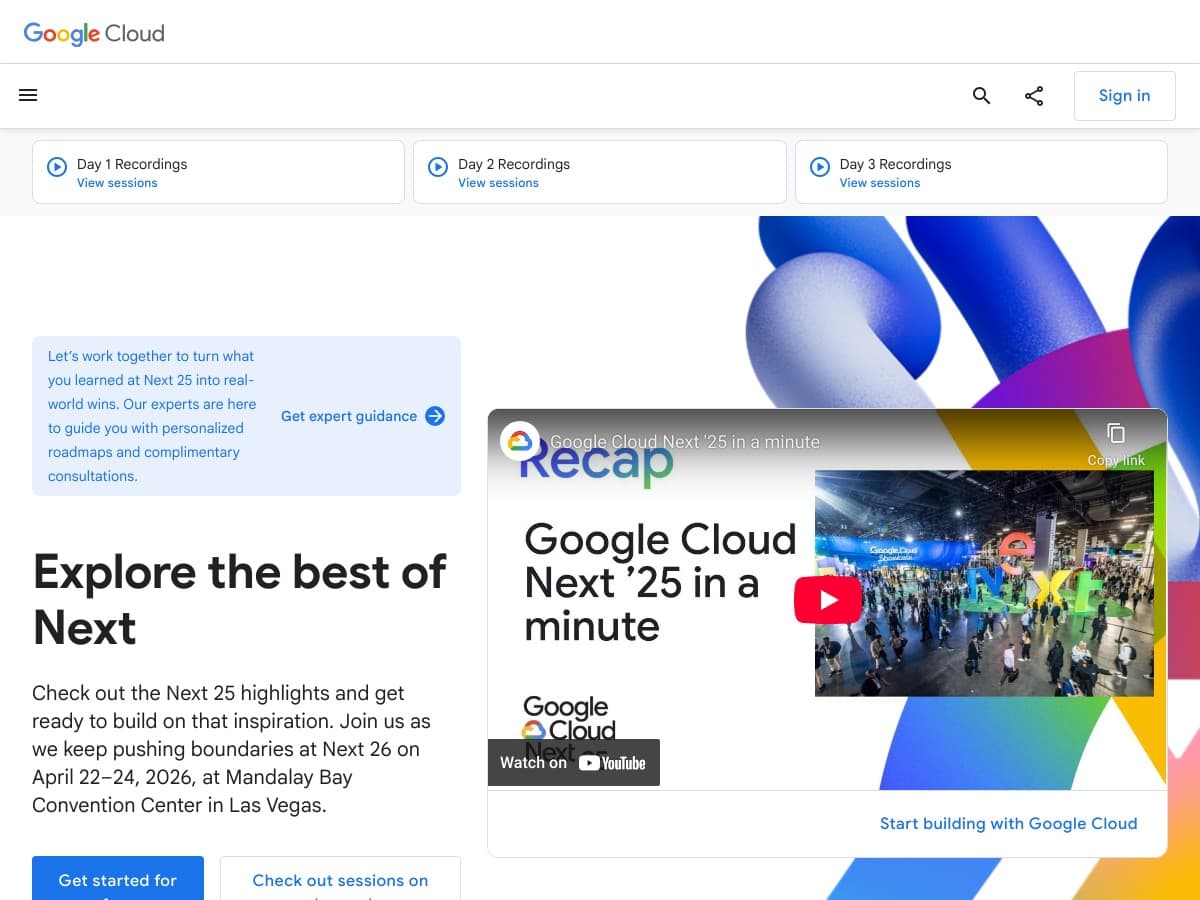
Task: Click the Explore the best of Next heading
Action: 240,599
